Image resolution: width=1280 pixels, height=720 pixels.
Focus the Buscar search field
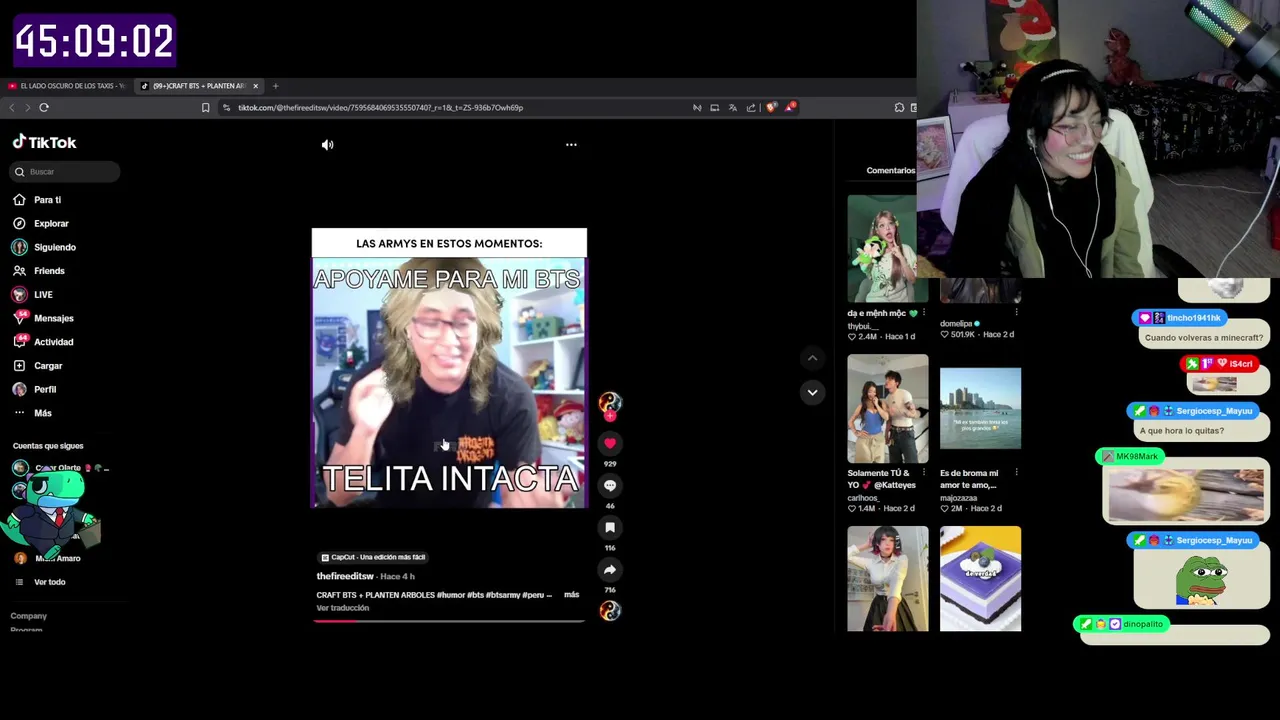pyautogui.click(x=65, y=172)
